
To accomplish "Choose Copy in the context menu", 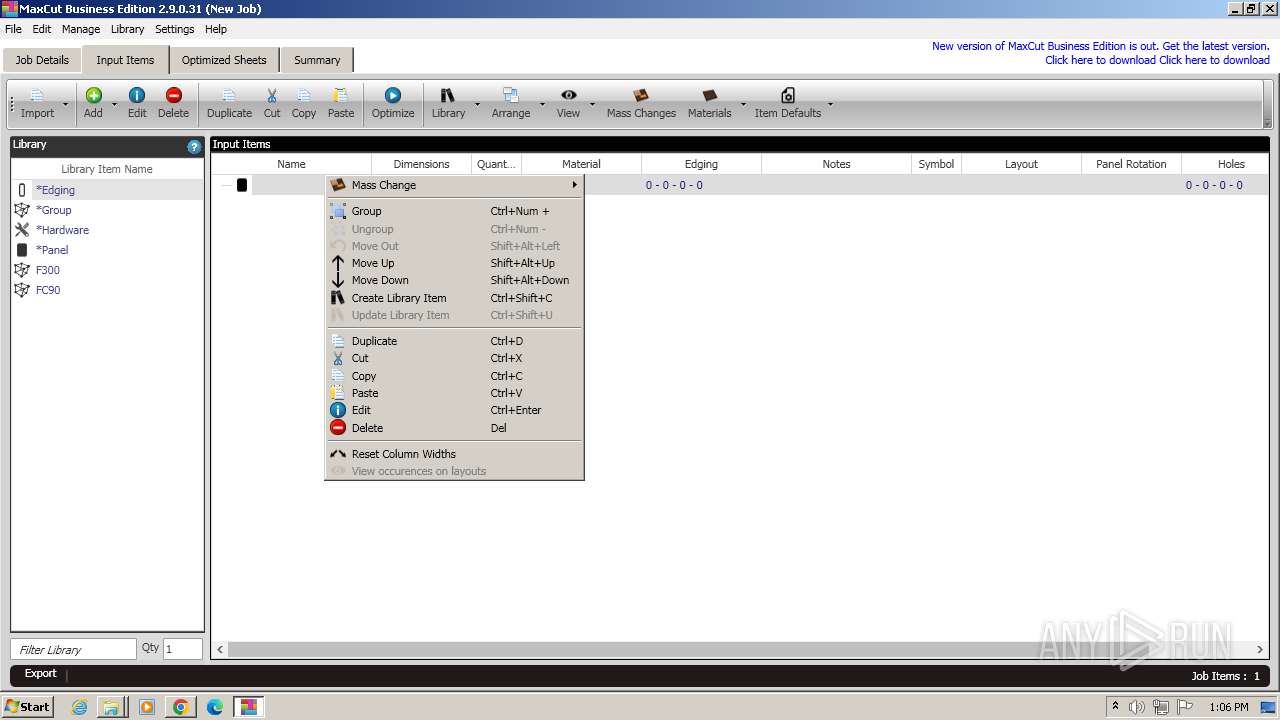I will (x=455, y=376).
